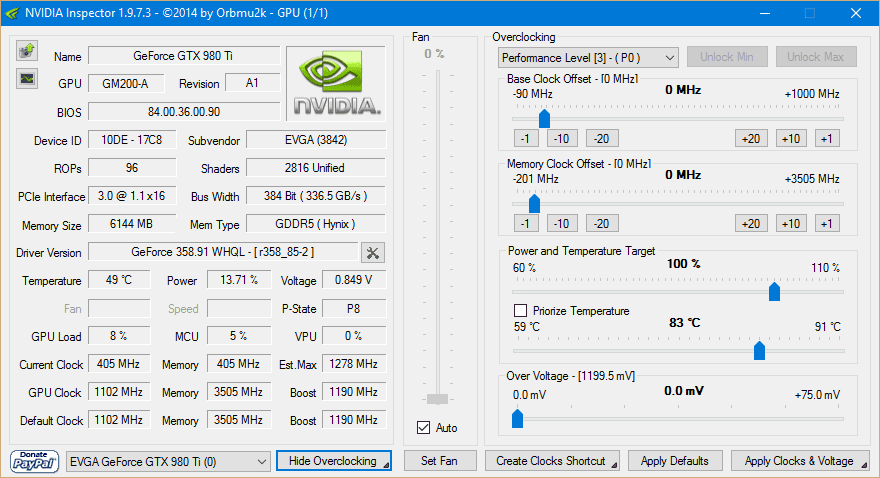Click the ROPs value 96
Viewport: 880px width, 478px height.
[x=132, y=168]
